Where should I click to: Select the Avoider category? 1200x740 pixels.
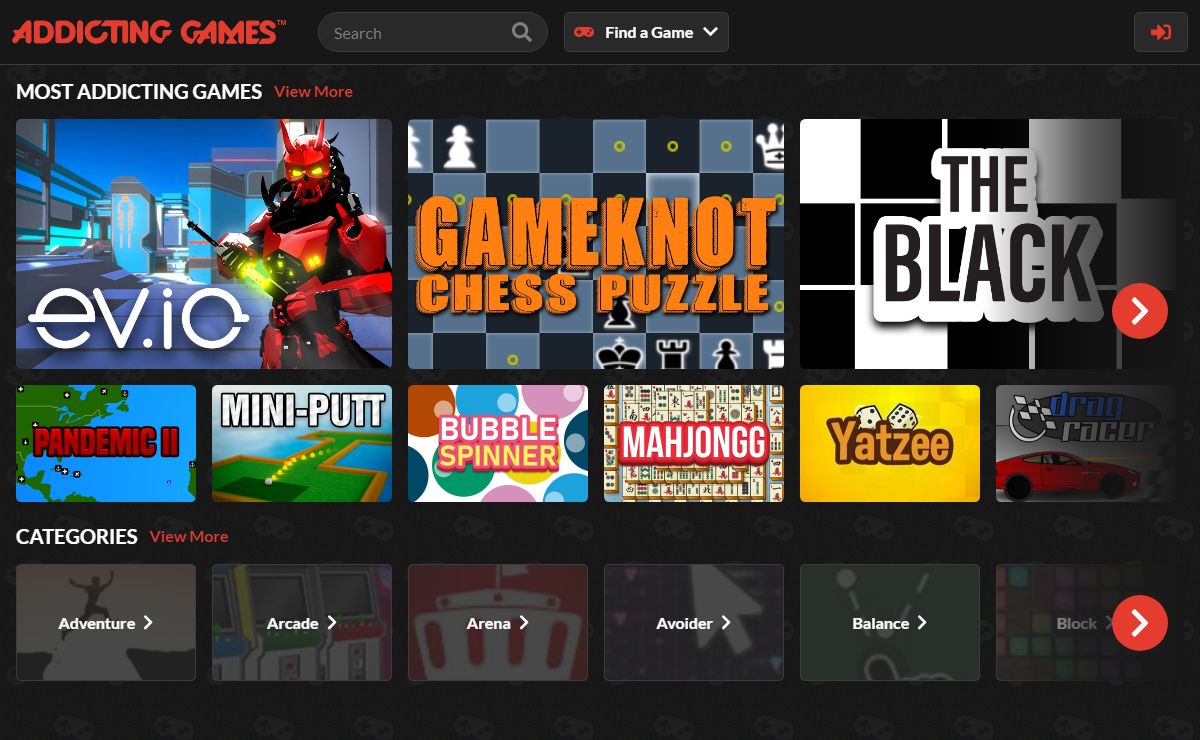[694, 622]
